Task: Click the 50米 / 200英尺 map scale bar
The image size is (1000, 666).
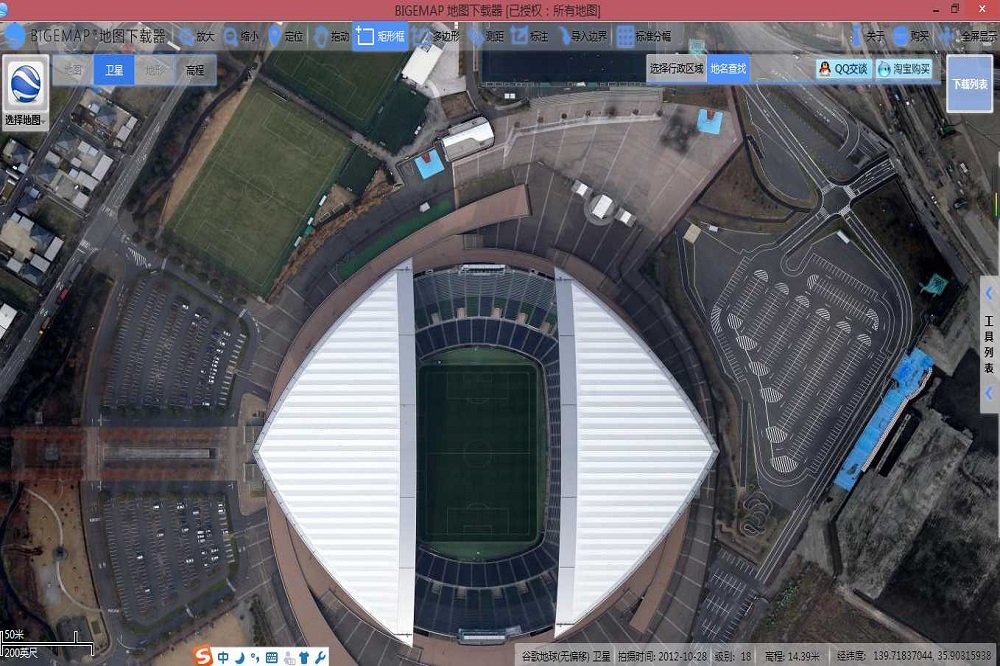Action: (x=47, y=644)
